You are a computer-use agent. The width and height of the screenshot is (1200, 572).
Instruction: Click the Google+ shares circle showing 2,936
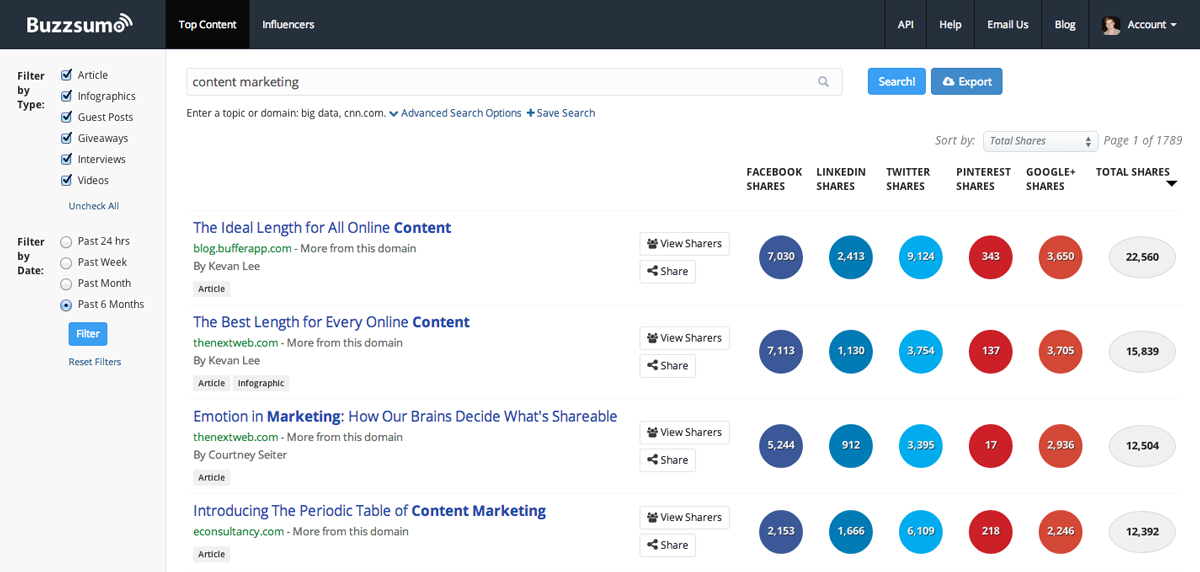[1060, 446]
